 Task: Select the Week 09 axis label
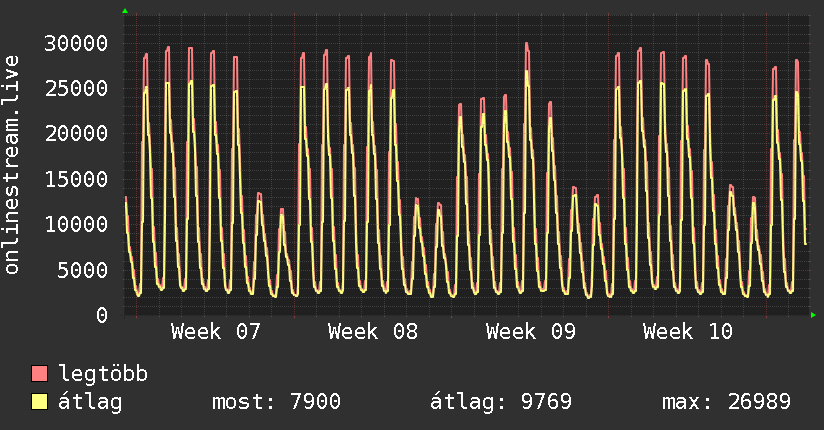[531, 332]
